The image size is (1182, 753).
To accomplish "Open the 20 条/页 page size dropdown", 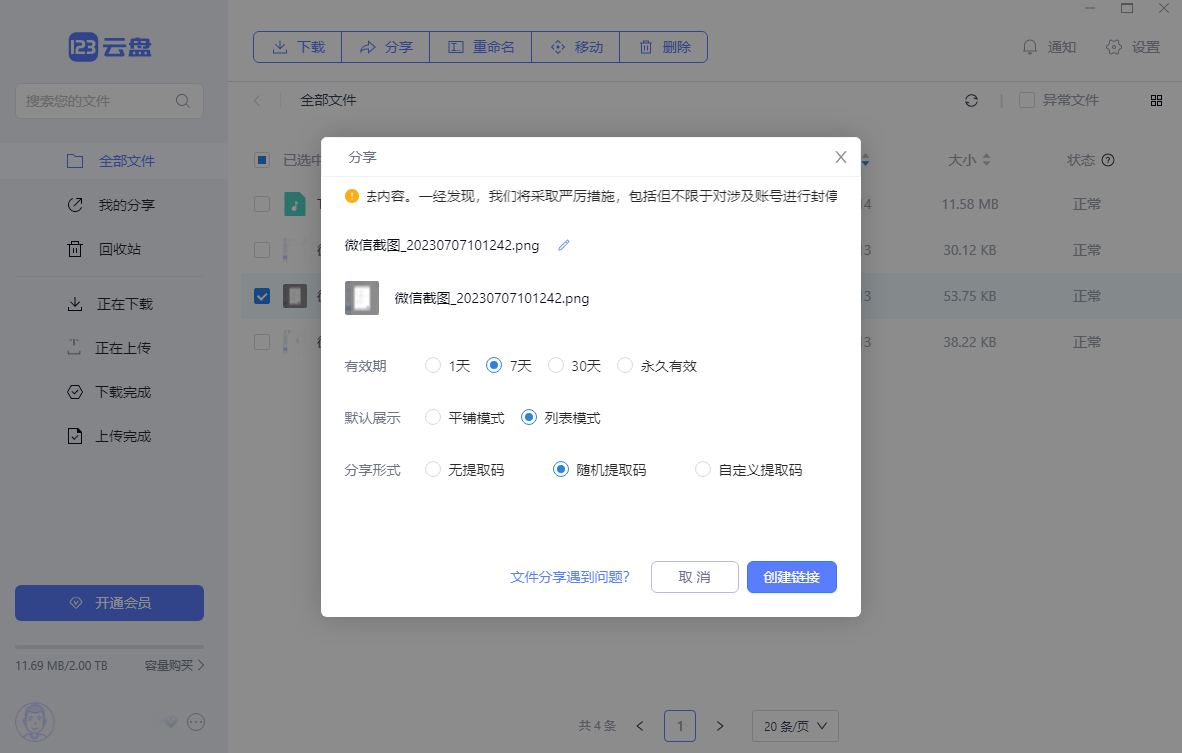I will pos(795,726).
